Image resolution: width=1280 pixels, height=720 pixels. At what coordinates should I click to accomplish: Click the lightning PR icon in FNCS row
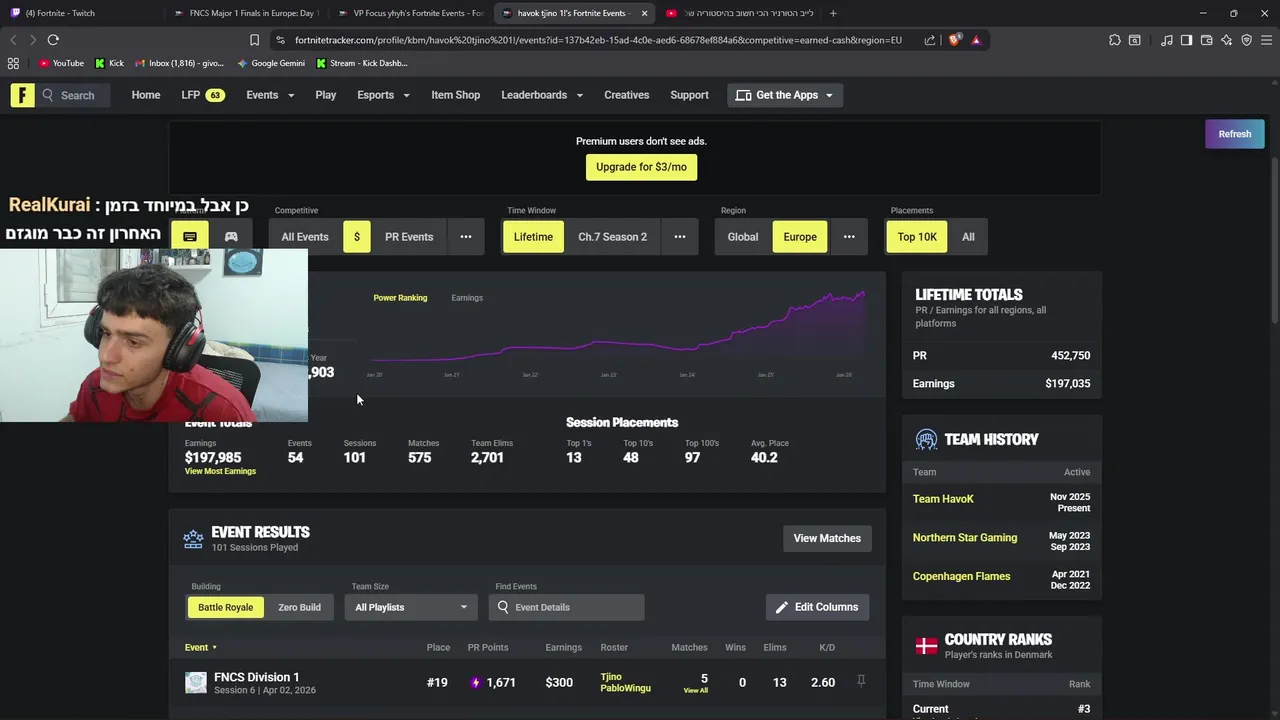click(x=475, y=682)
